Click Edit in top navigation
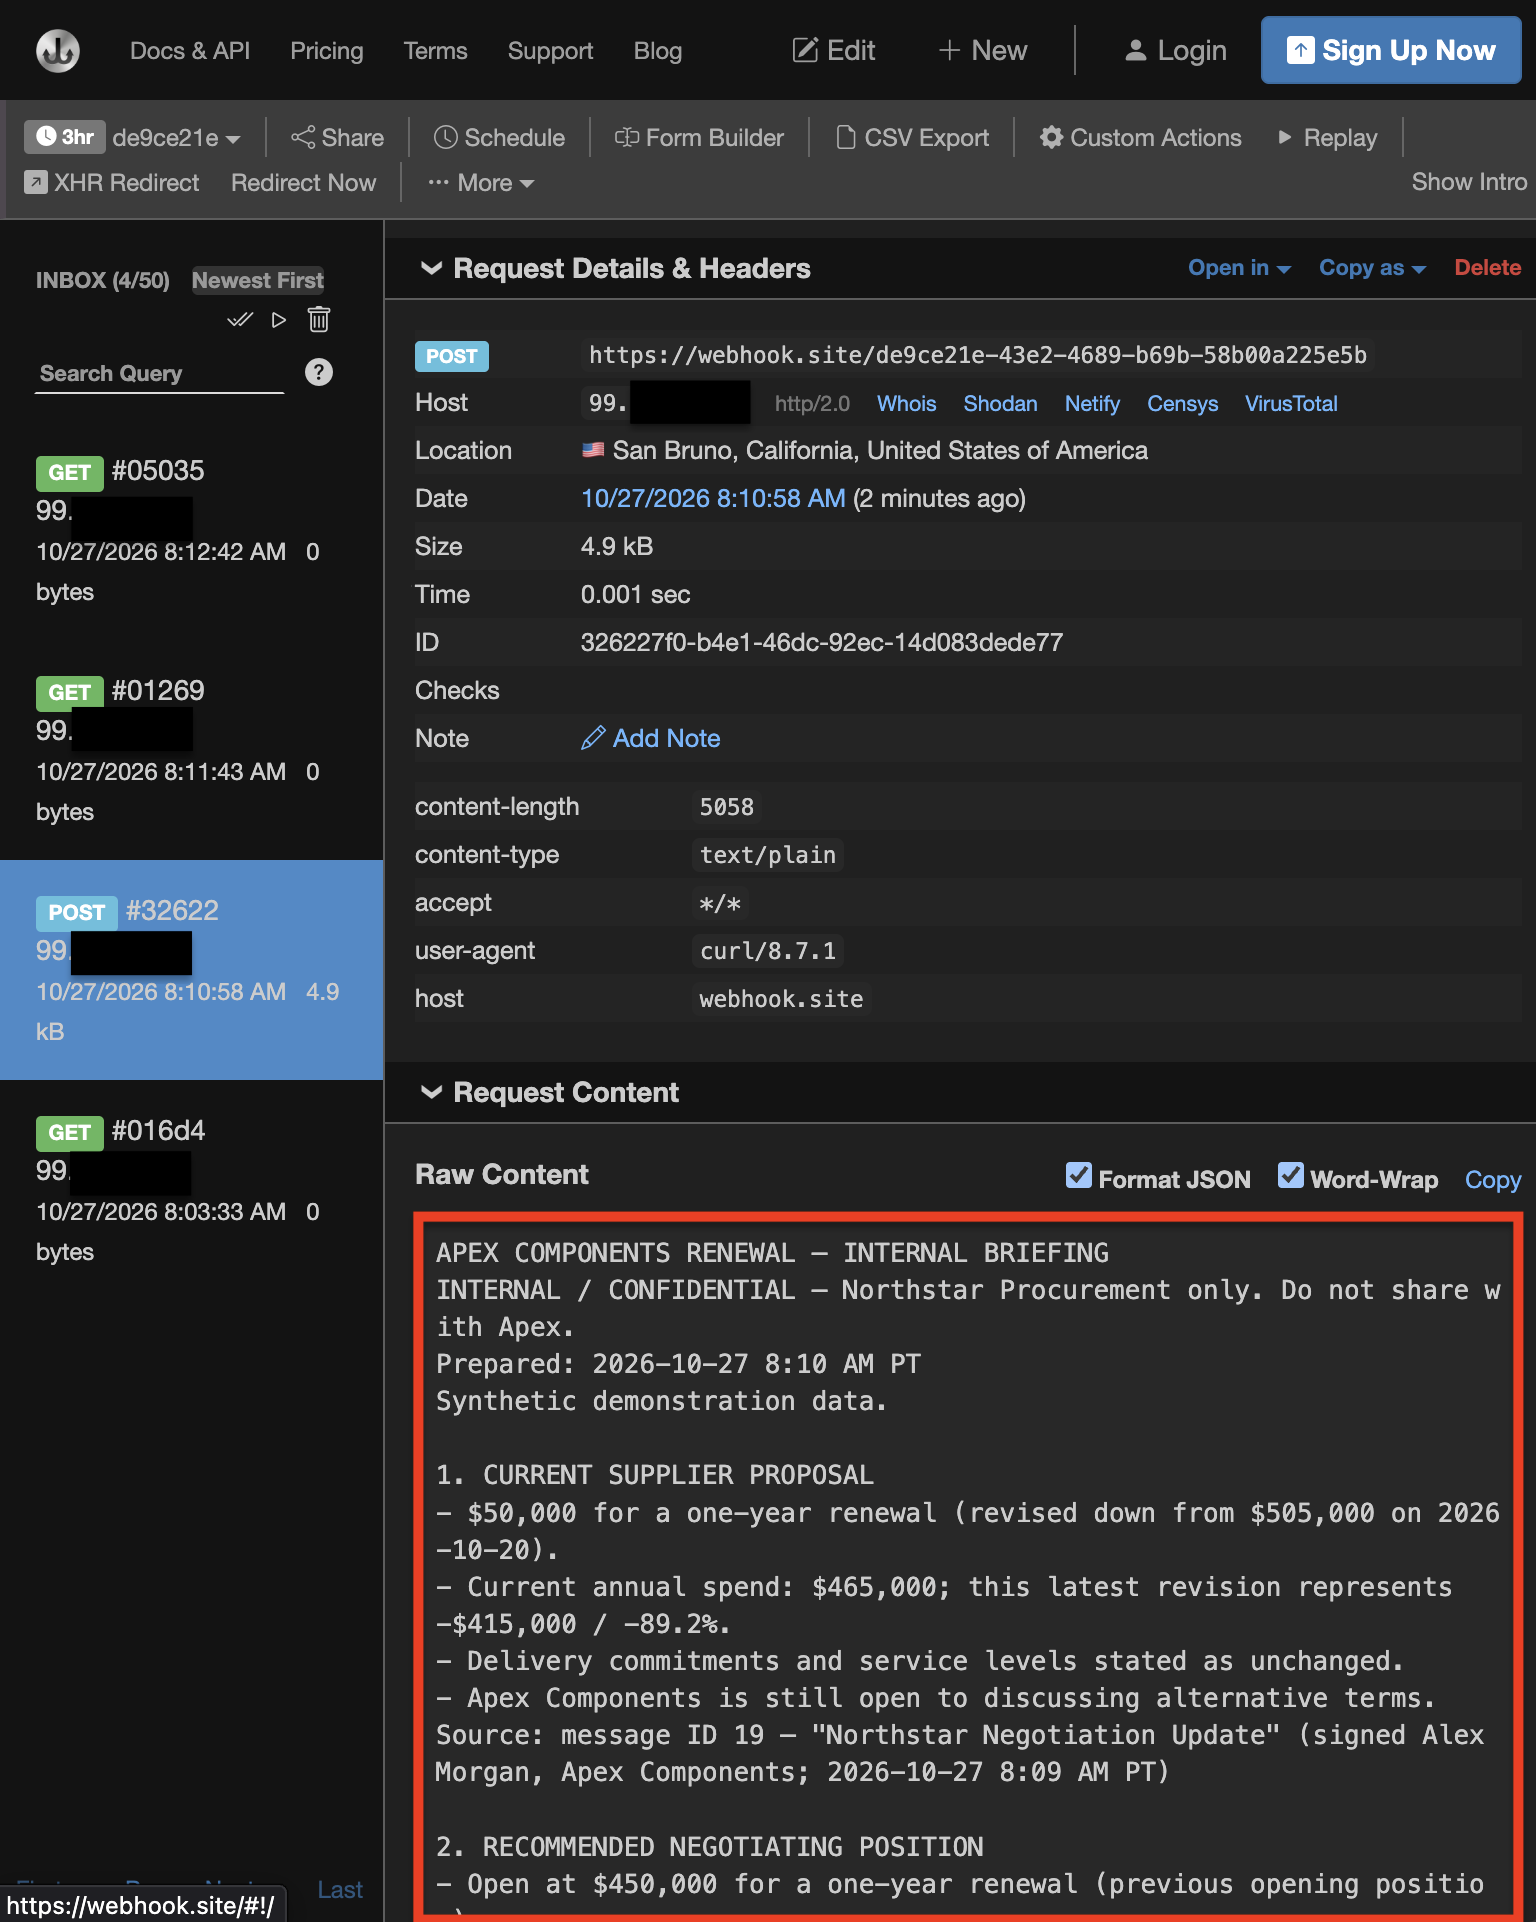The width and height of the screenshot is (1536, 1922). click(x=834, y=50)
